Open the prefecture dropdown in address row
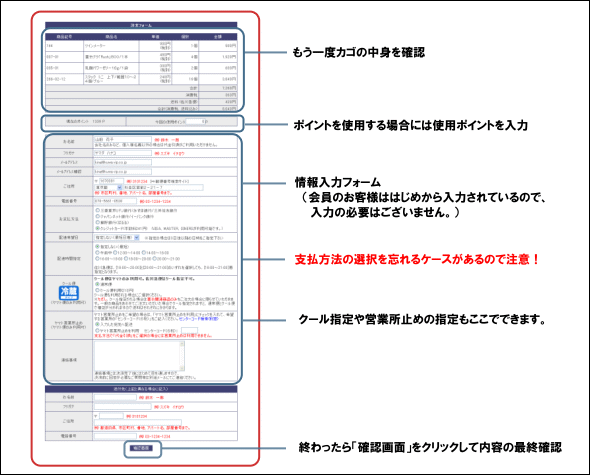Viewport: 590px width, 475px height. pyautogui.click(x=108, y=187)
